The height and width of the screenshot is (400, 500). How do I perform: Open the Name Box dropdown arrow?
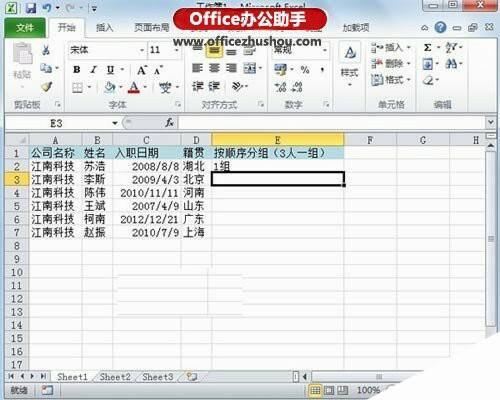pos(115,123)
